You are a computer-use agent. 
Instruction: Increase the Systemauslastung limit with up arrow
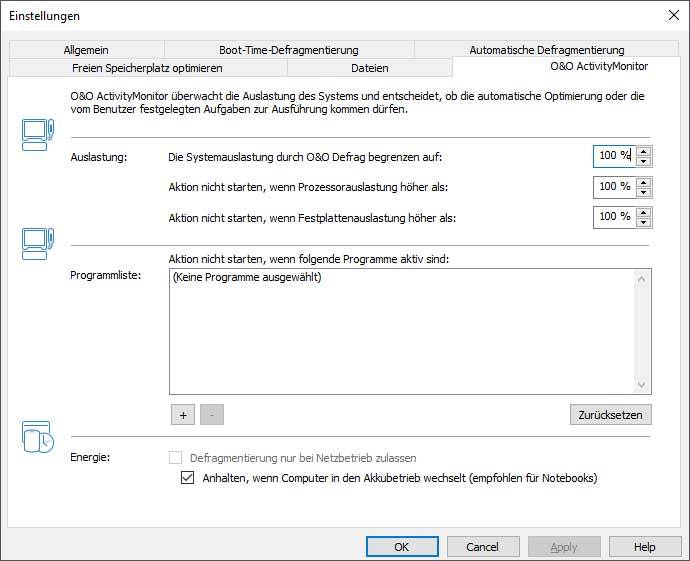[643, 152]
